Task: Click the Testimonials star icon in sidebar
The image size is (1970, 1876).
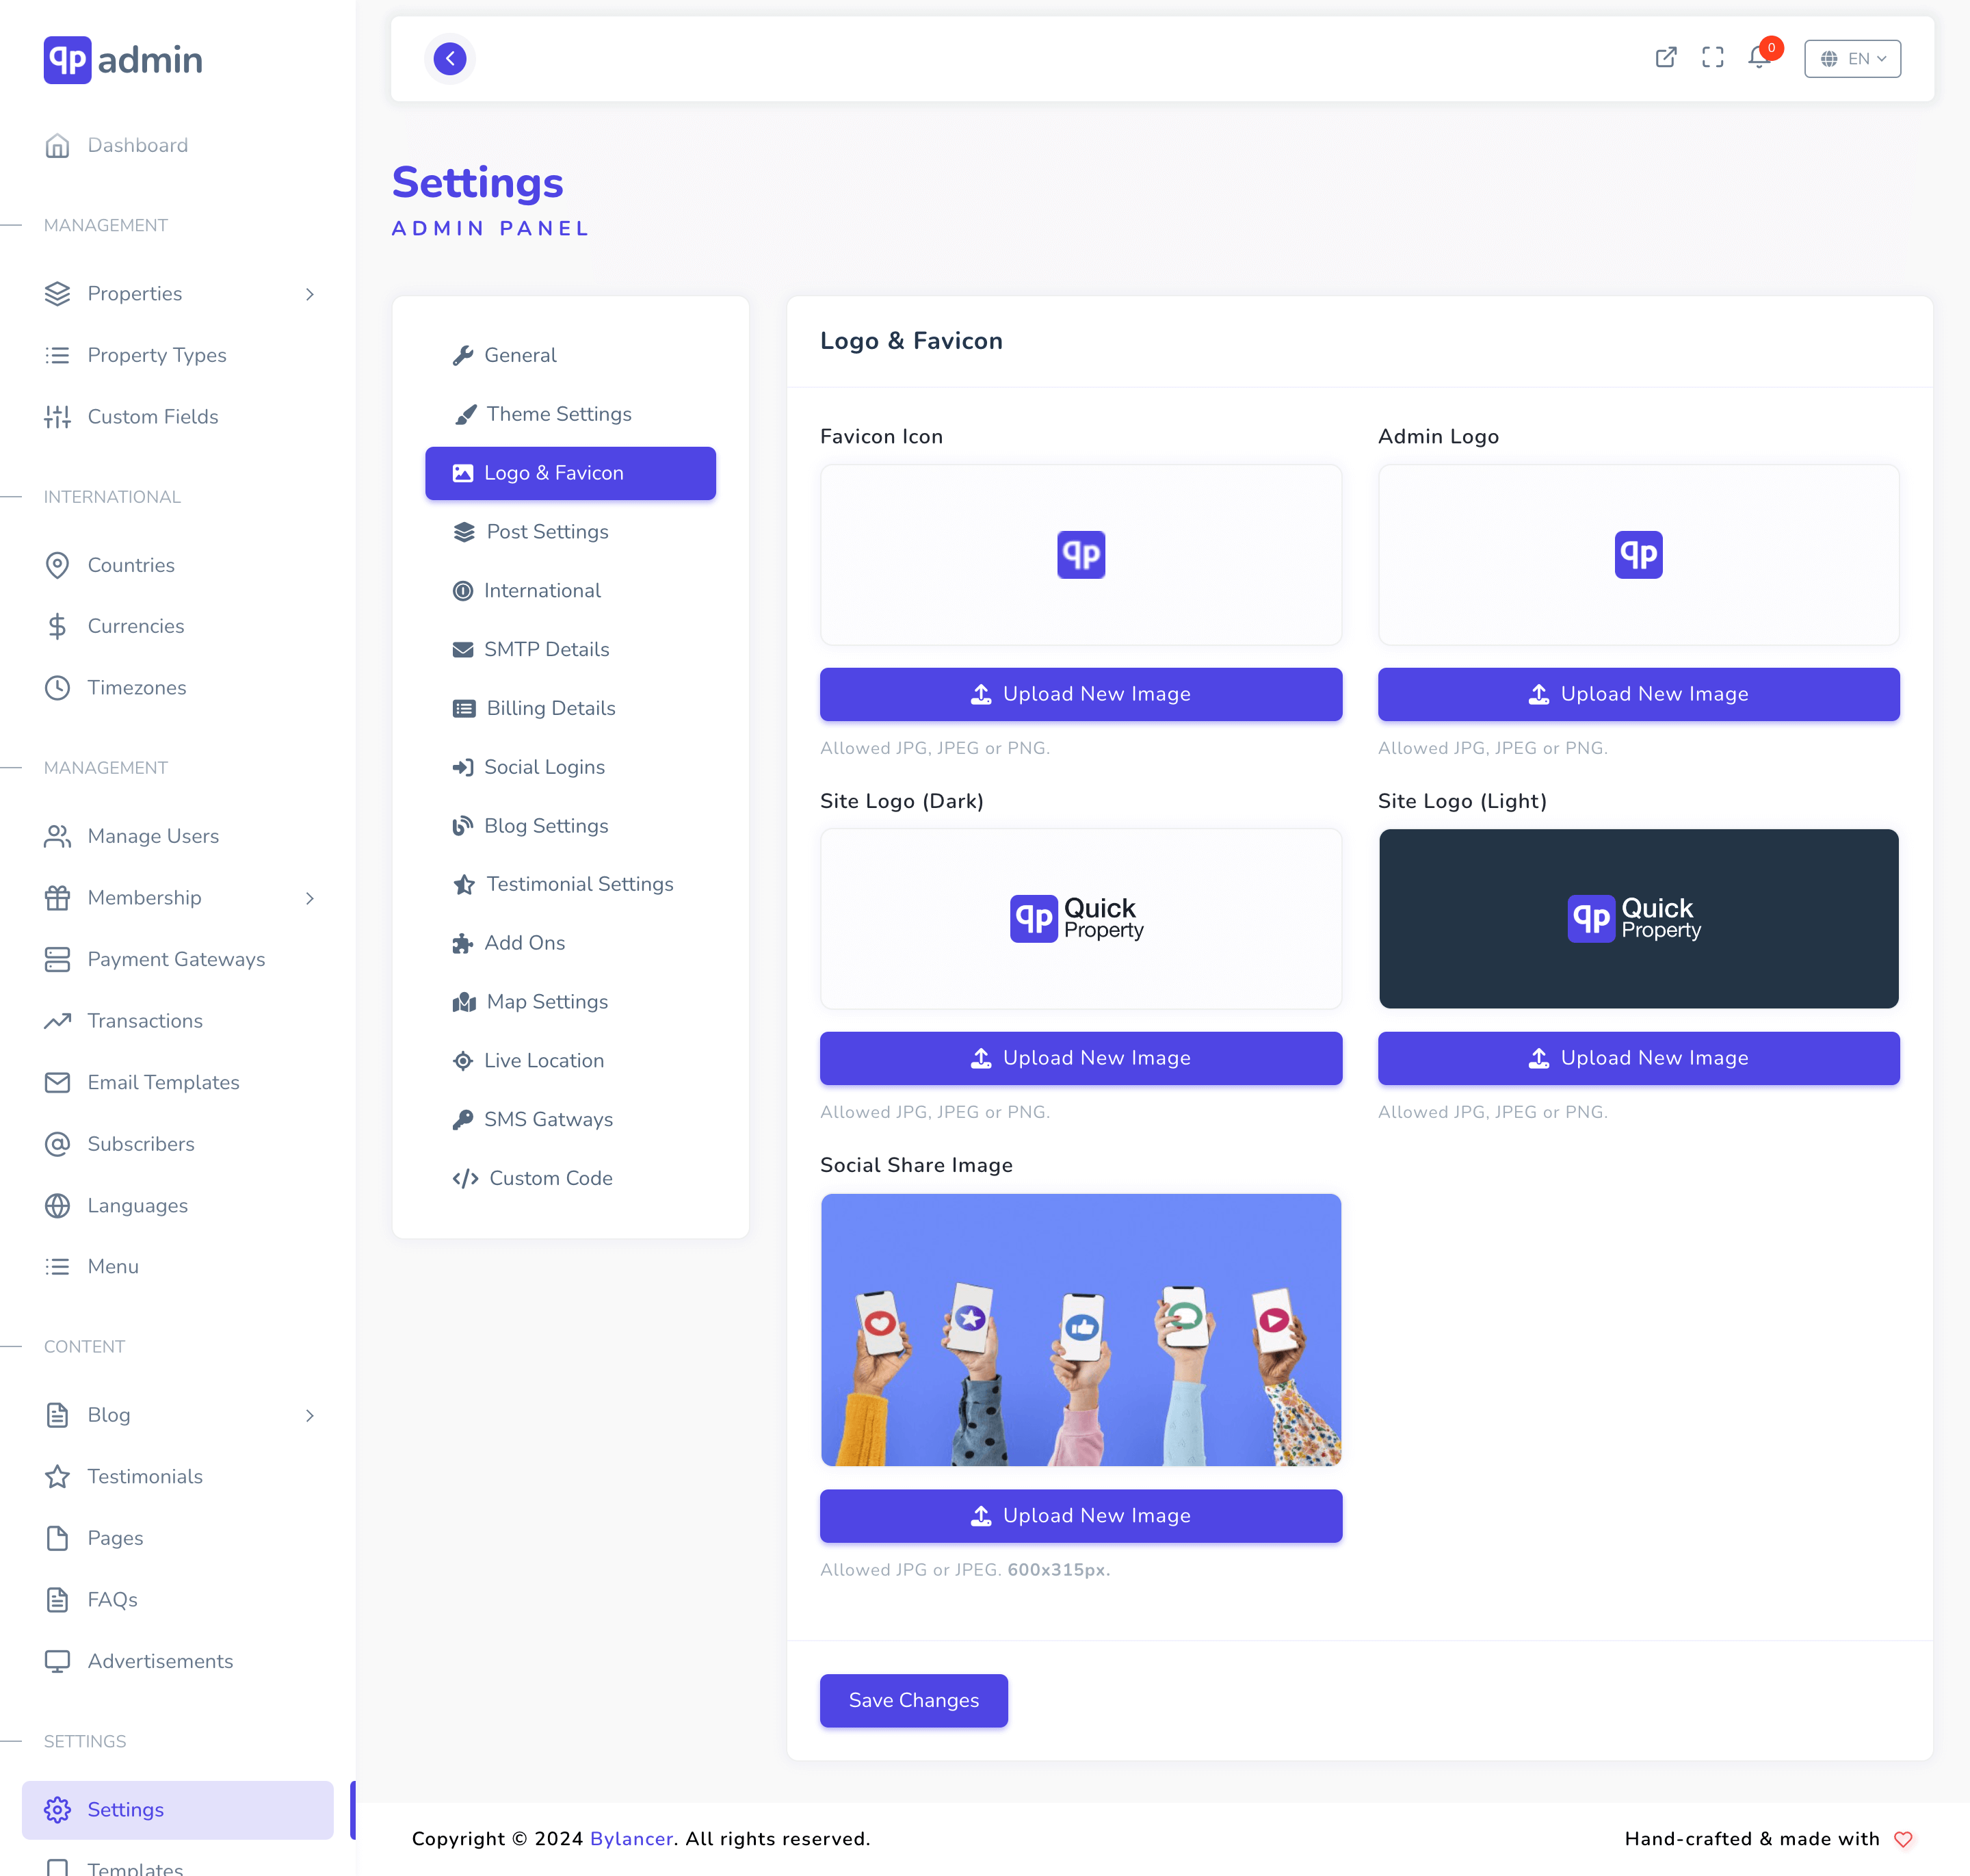Action: coord(58,1477)
